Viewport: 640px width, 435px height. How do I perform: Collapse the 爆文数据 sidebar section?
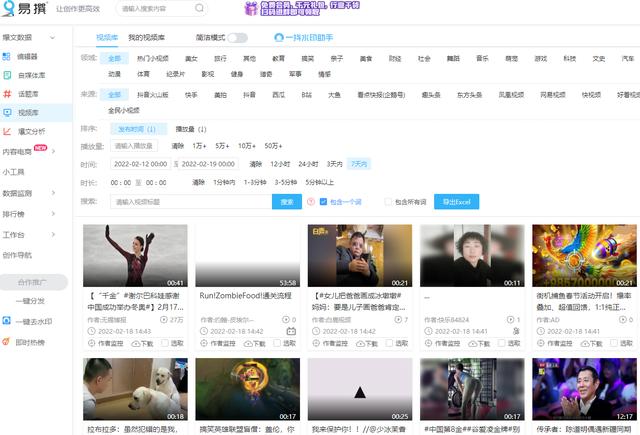tap(68, 37)
